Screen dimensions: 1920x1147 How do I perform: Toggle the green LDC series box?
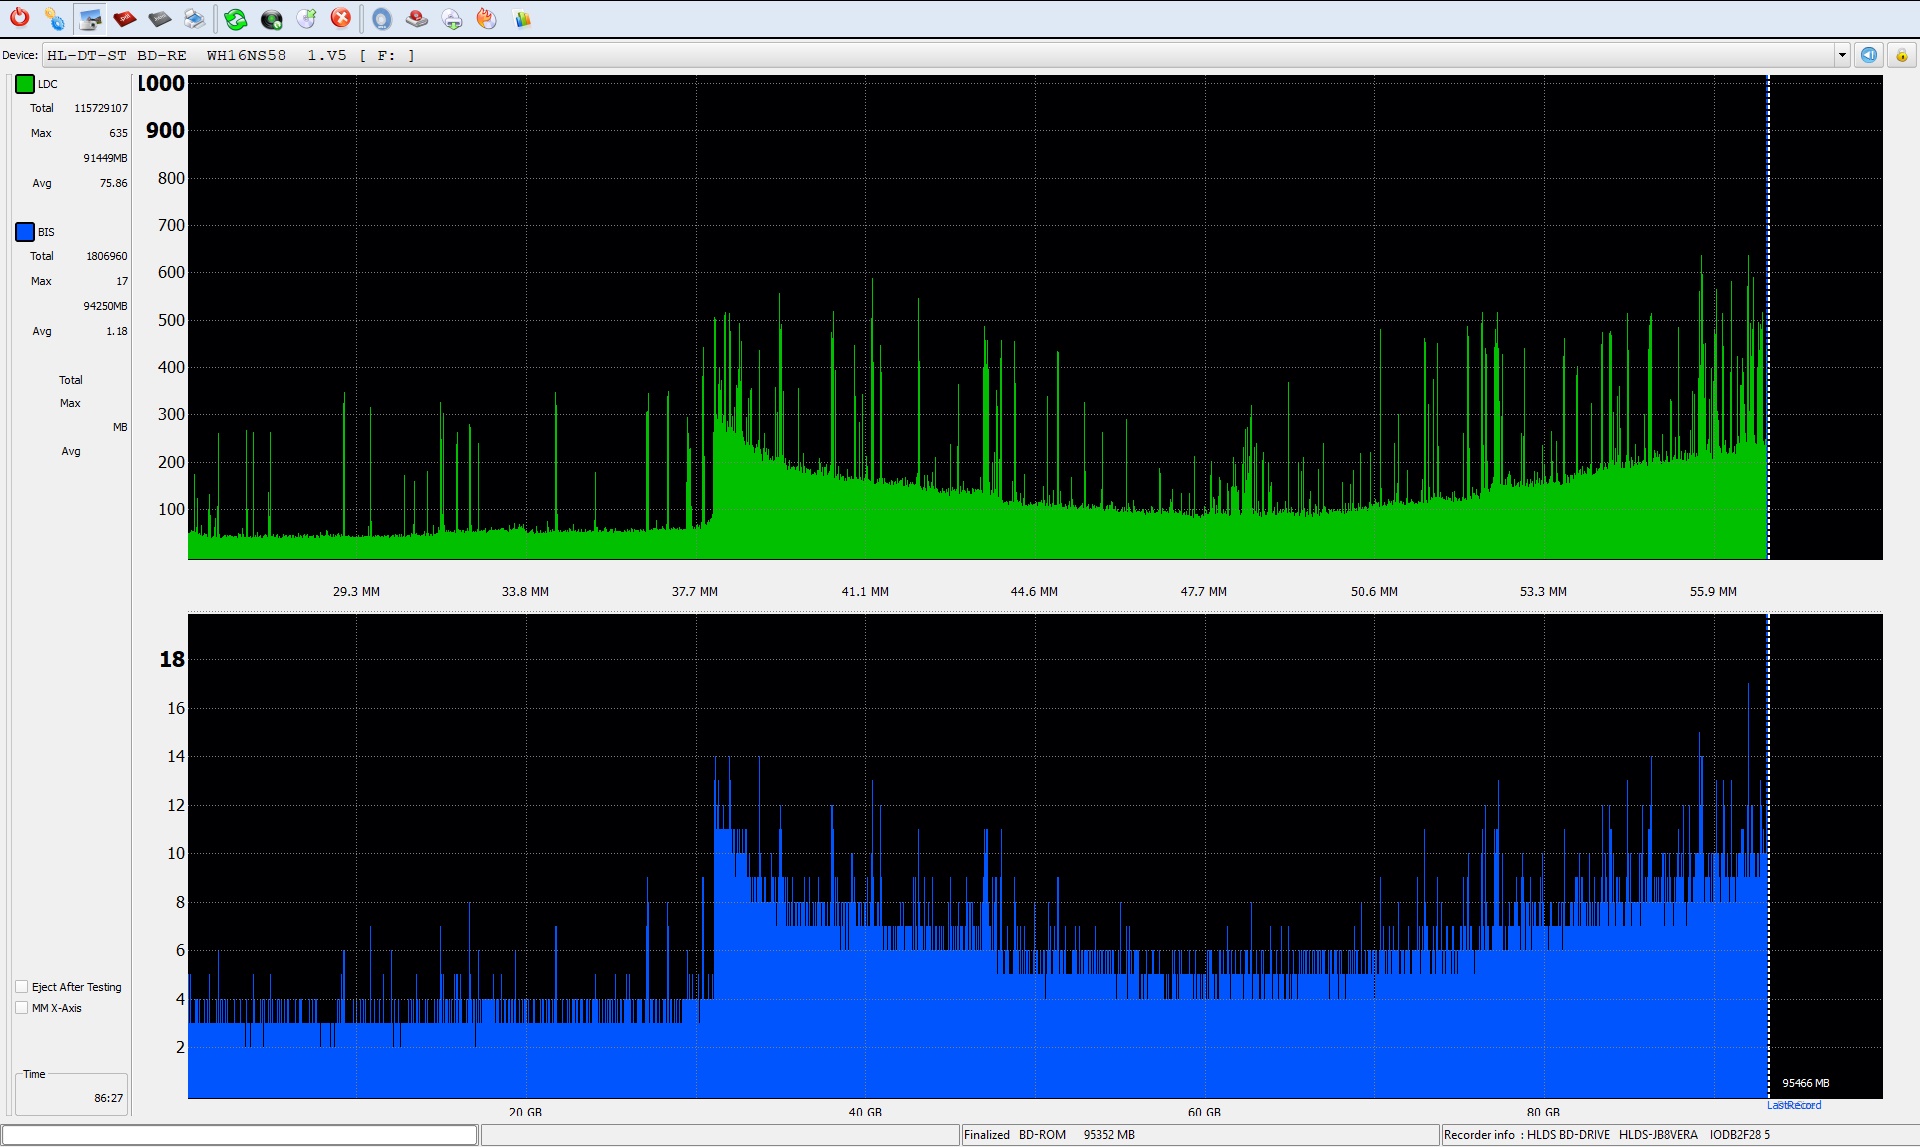(x=25, y=84)
